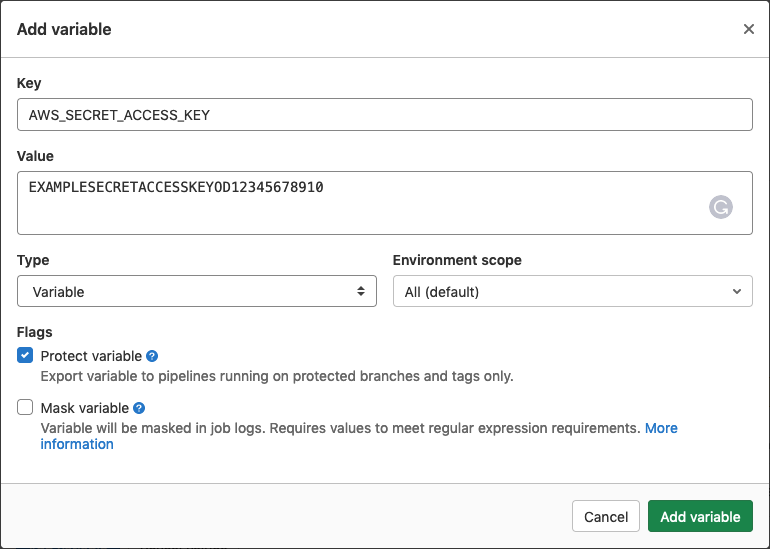The width and height of the screenshot is (770, 549).
Task: Enable the Mask variable checkbox
Action: point(25,407)
